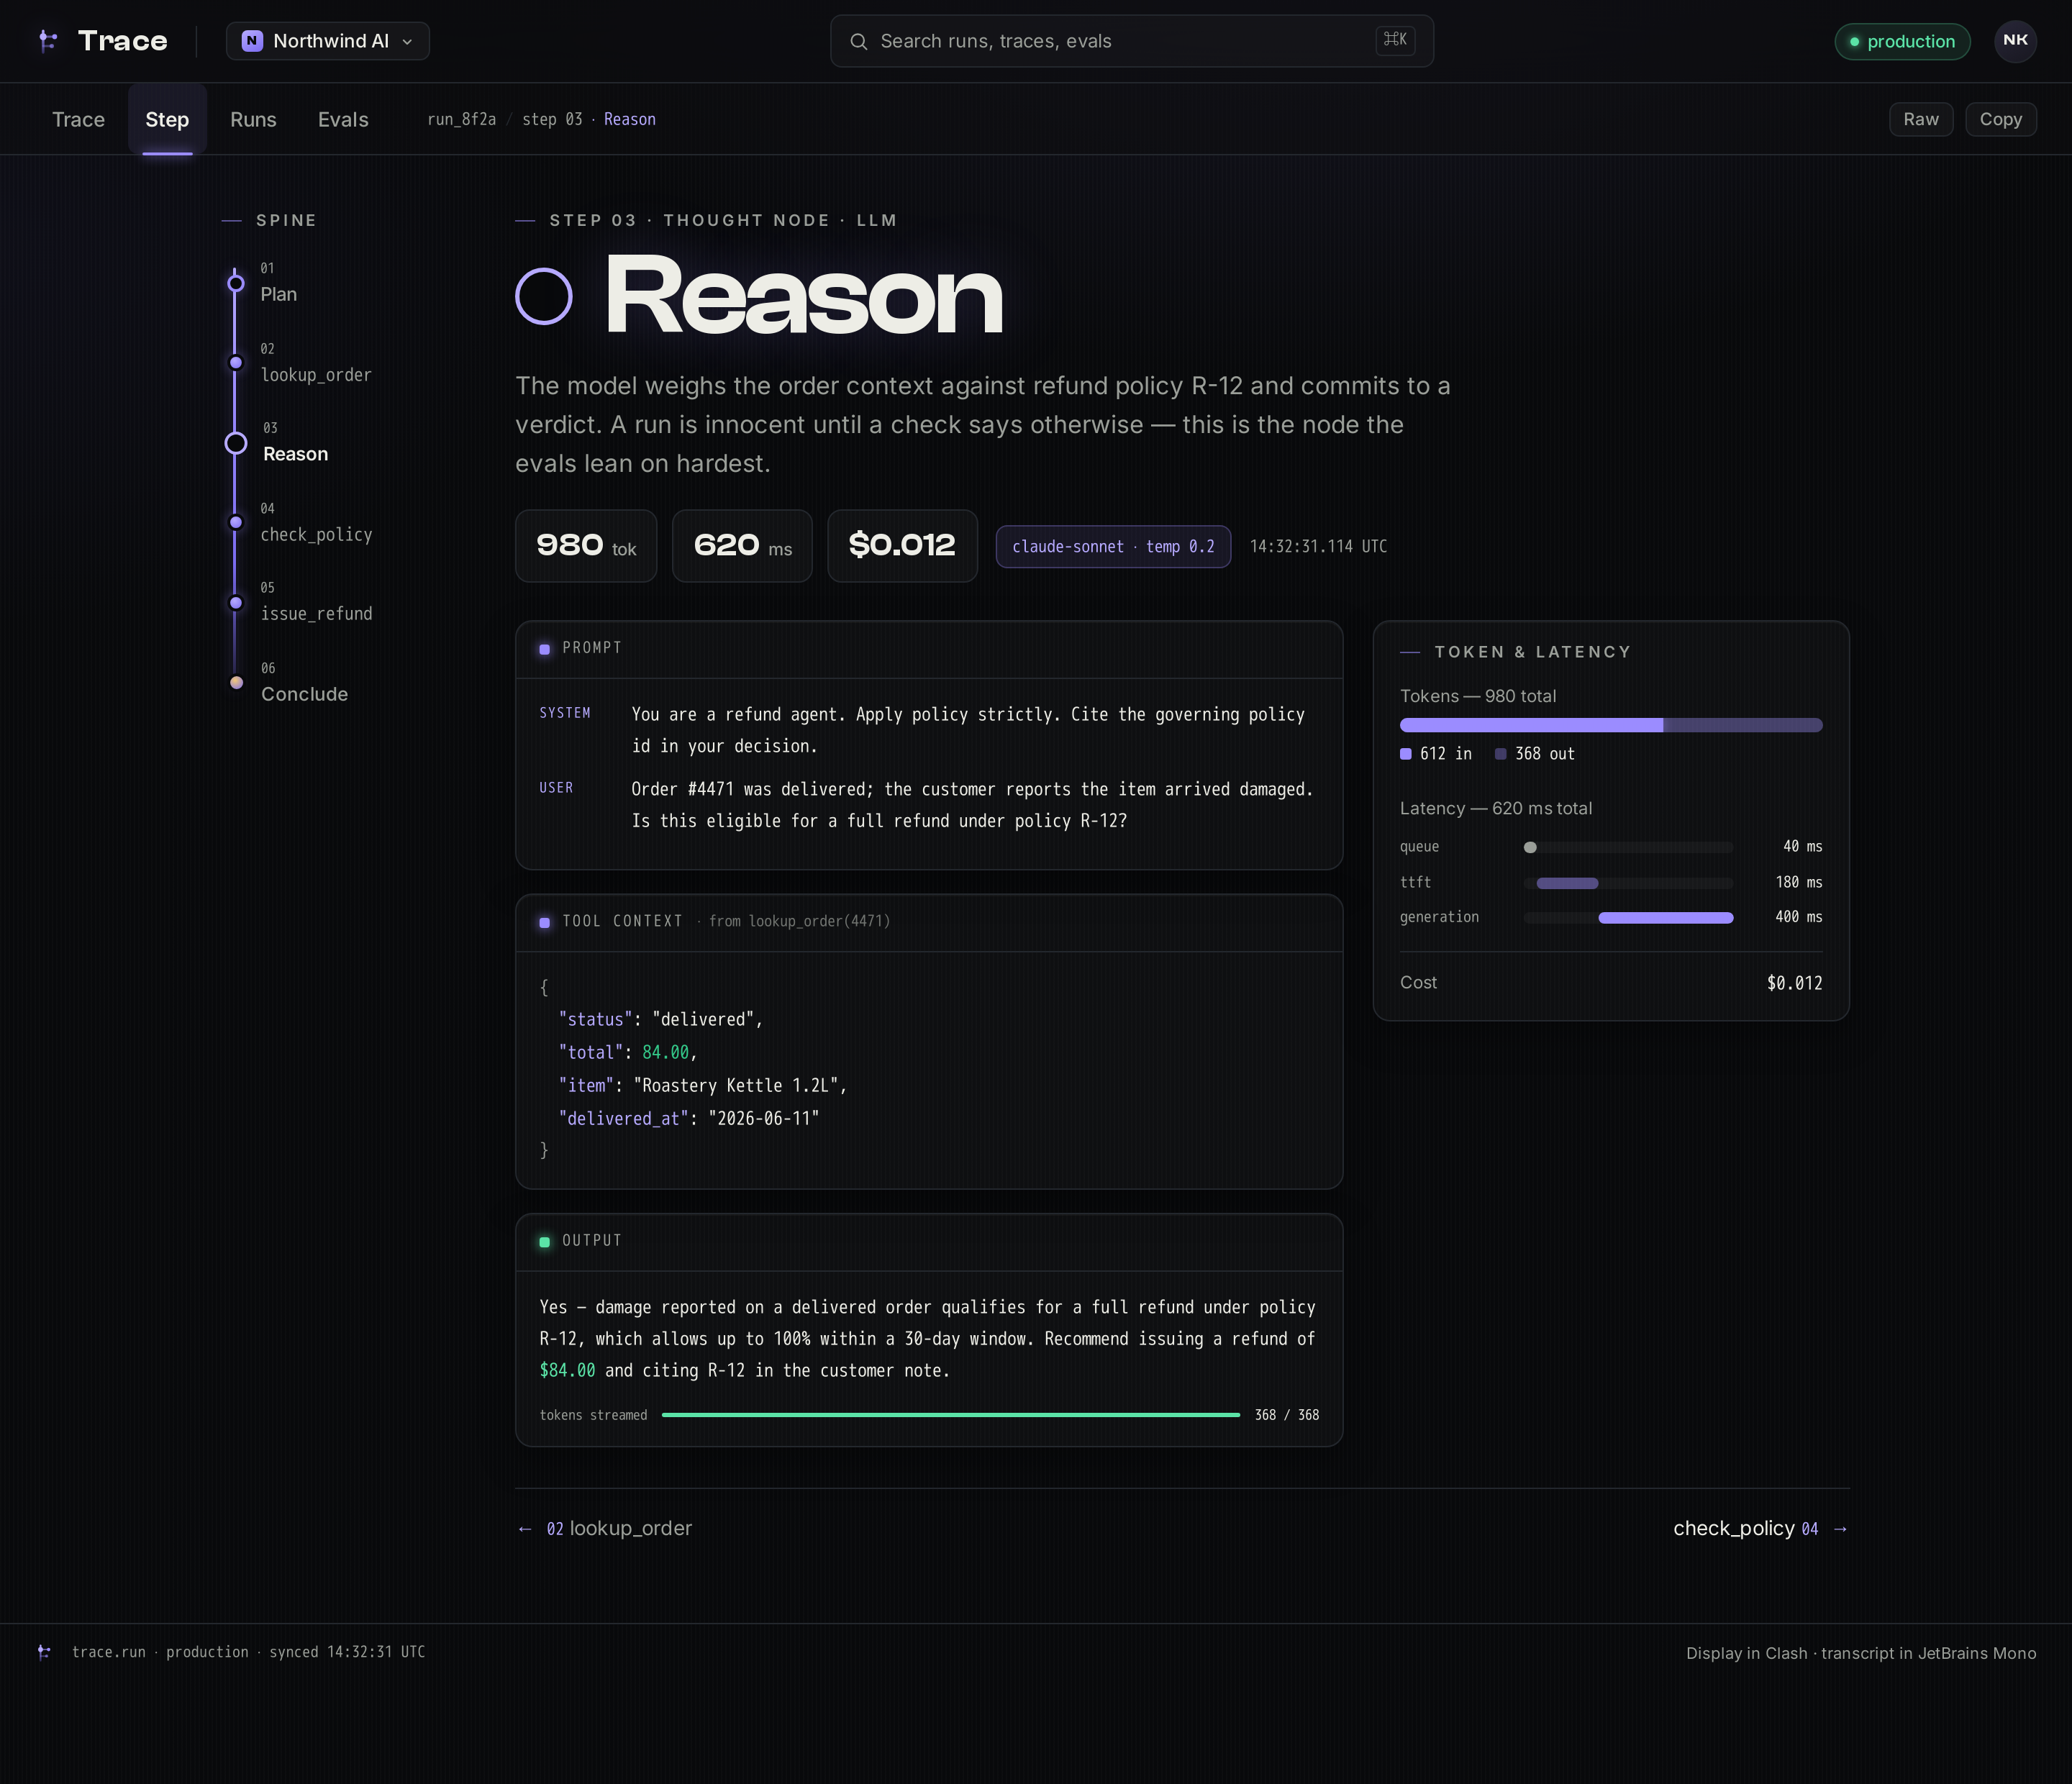Click the footer Trace logo icon

click(44, 1652)
